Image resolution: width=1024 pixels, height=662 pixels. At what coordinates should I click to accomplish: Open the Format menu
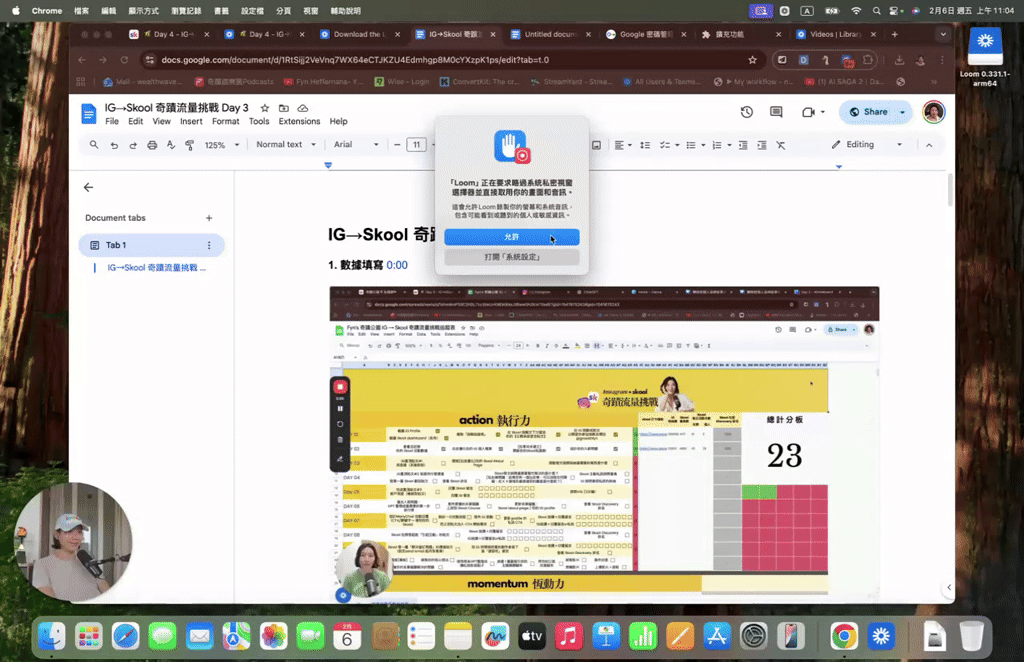point(225,121)
